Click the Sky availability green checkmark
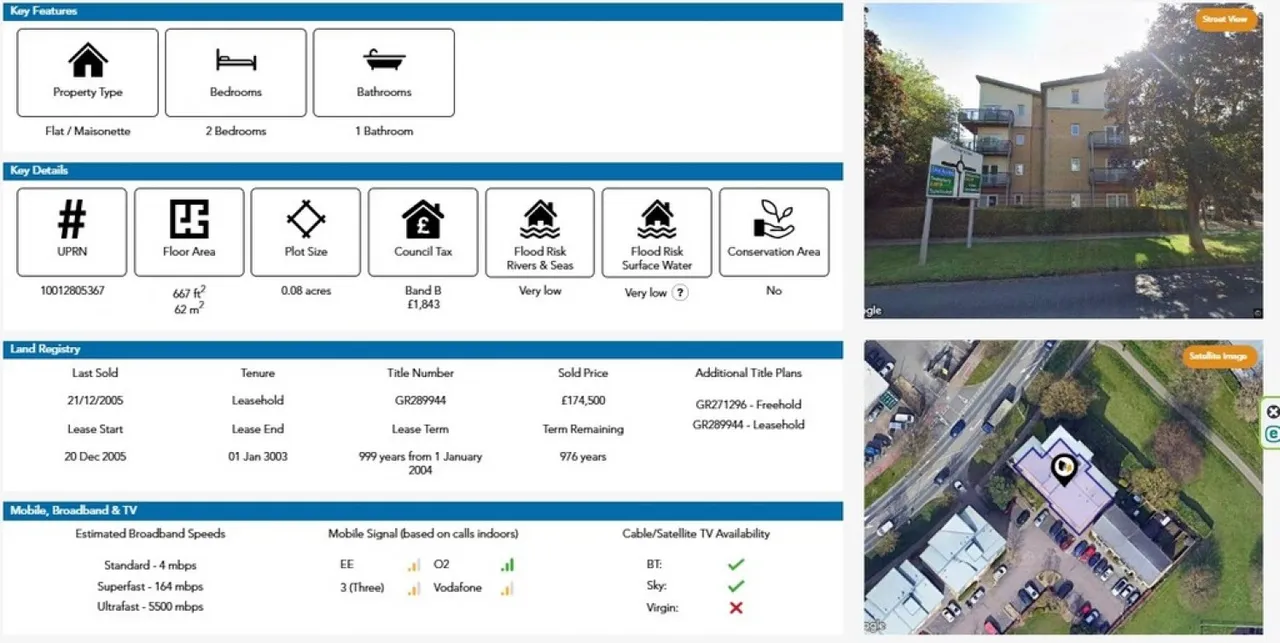The width and height of the screenshot is (1280, 643). 736,586
